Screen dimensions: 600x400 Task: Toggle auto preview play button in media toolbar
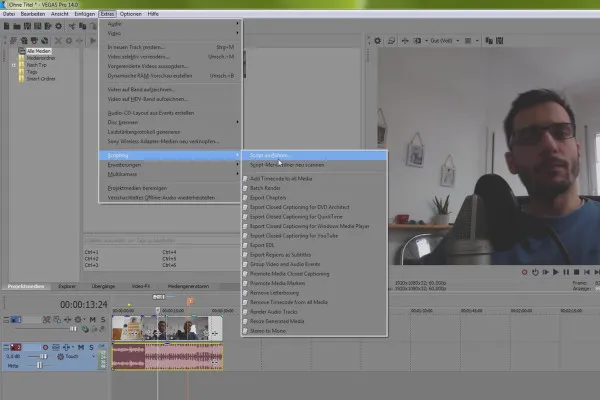[x=93, y=41]
